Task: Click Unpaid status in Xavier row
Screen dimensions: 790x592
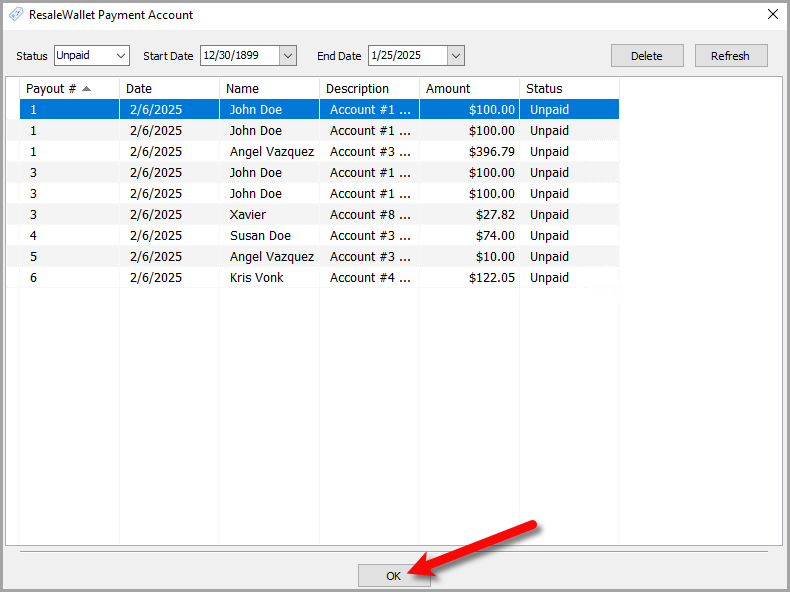Action: pos(569,215)
